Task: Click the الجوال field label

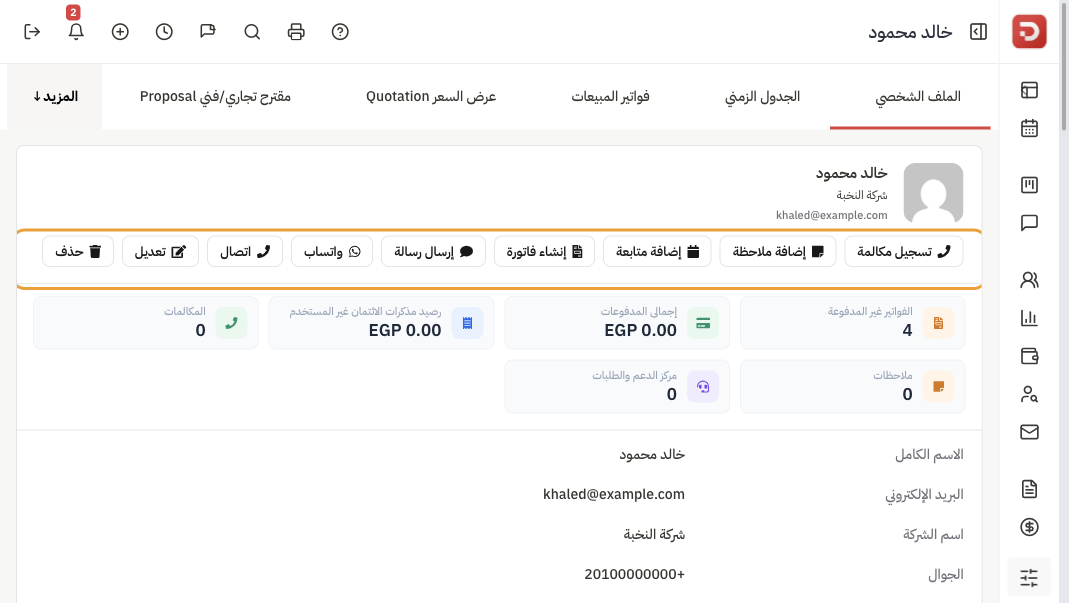Action: [x=946, y=574]
